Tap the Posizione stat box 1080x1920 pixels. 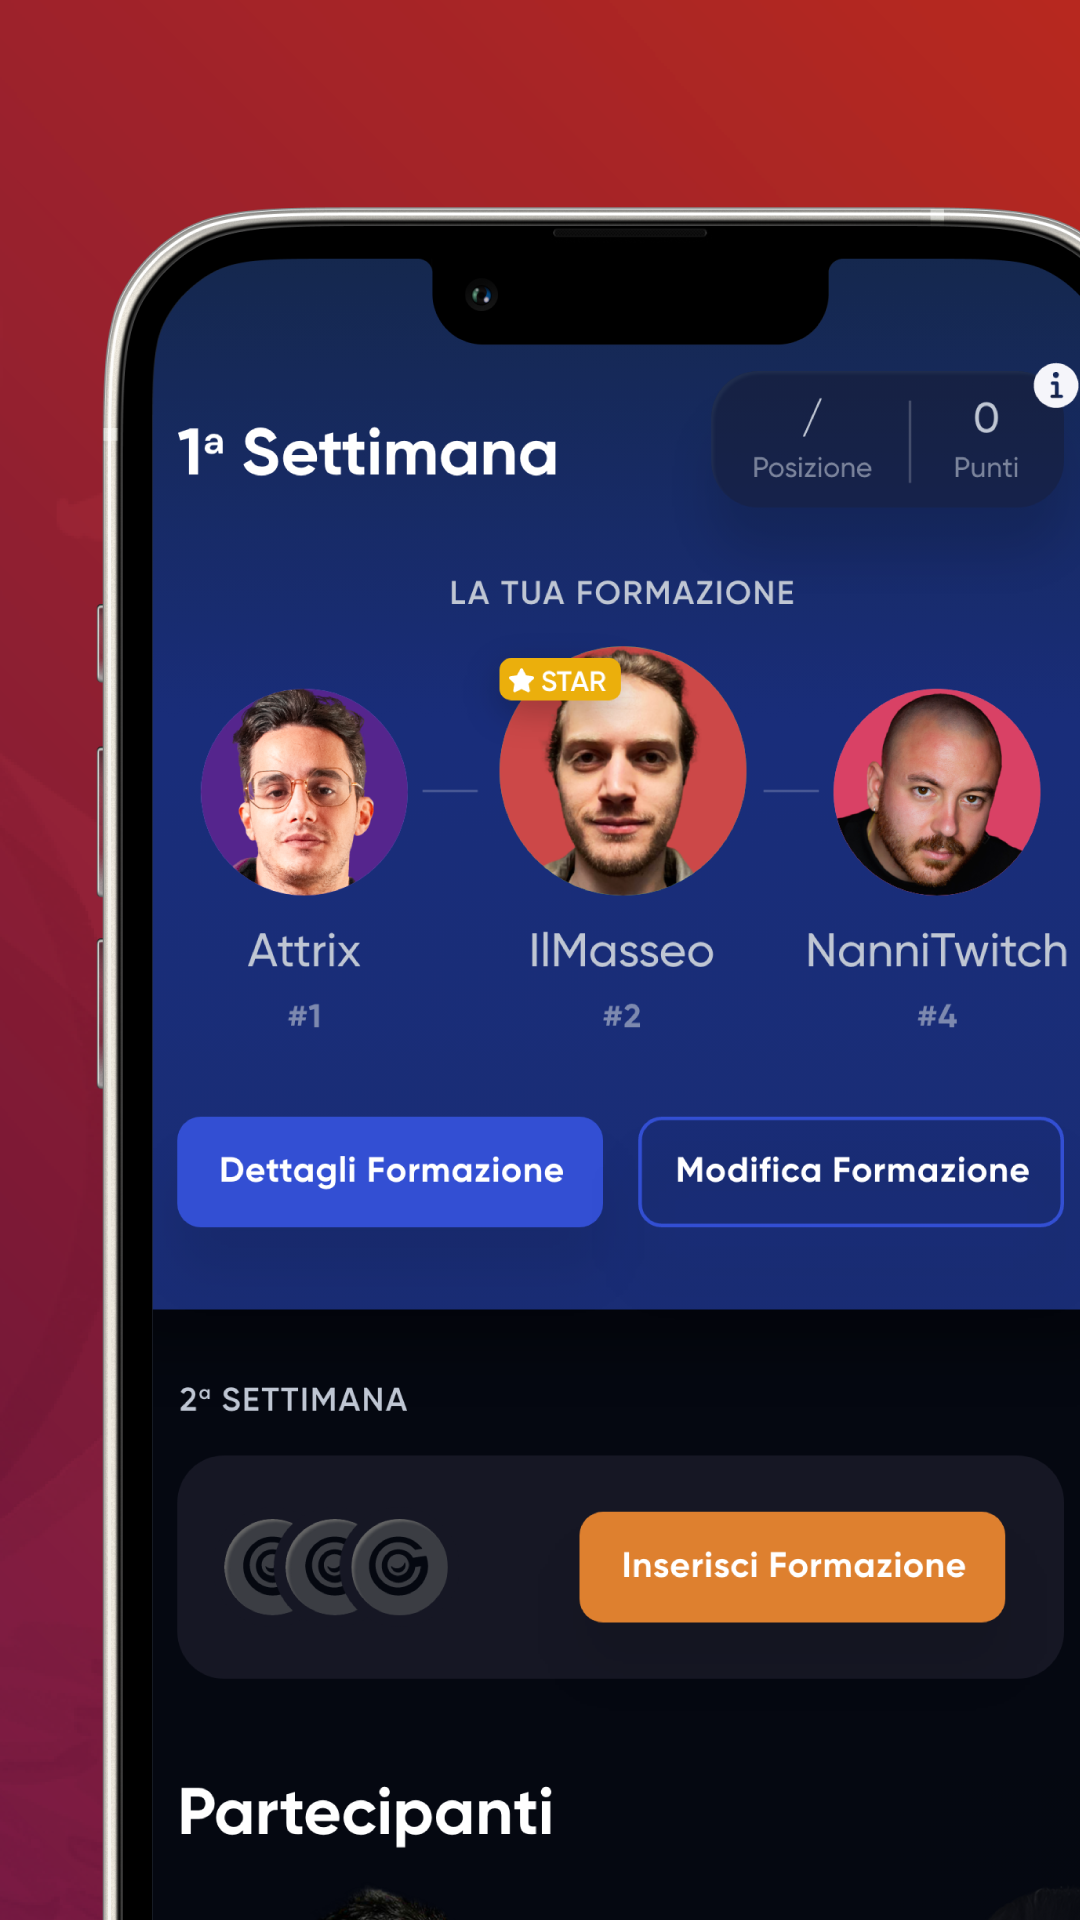(812, 440)
